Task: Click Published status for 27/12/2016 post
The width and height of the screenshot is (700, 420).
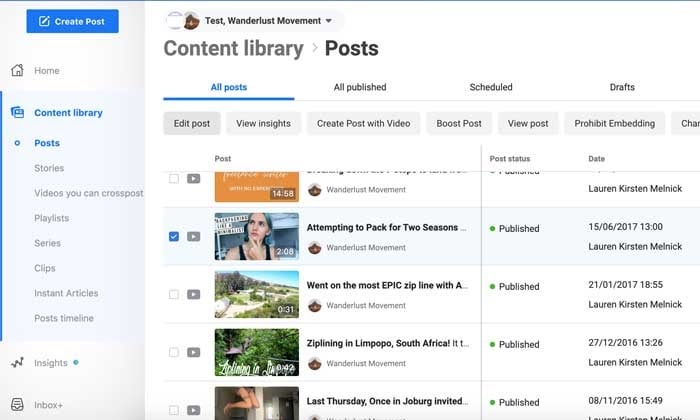Action: [x=515, y=345]
